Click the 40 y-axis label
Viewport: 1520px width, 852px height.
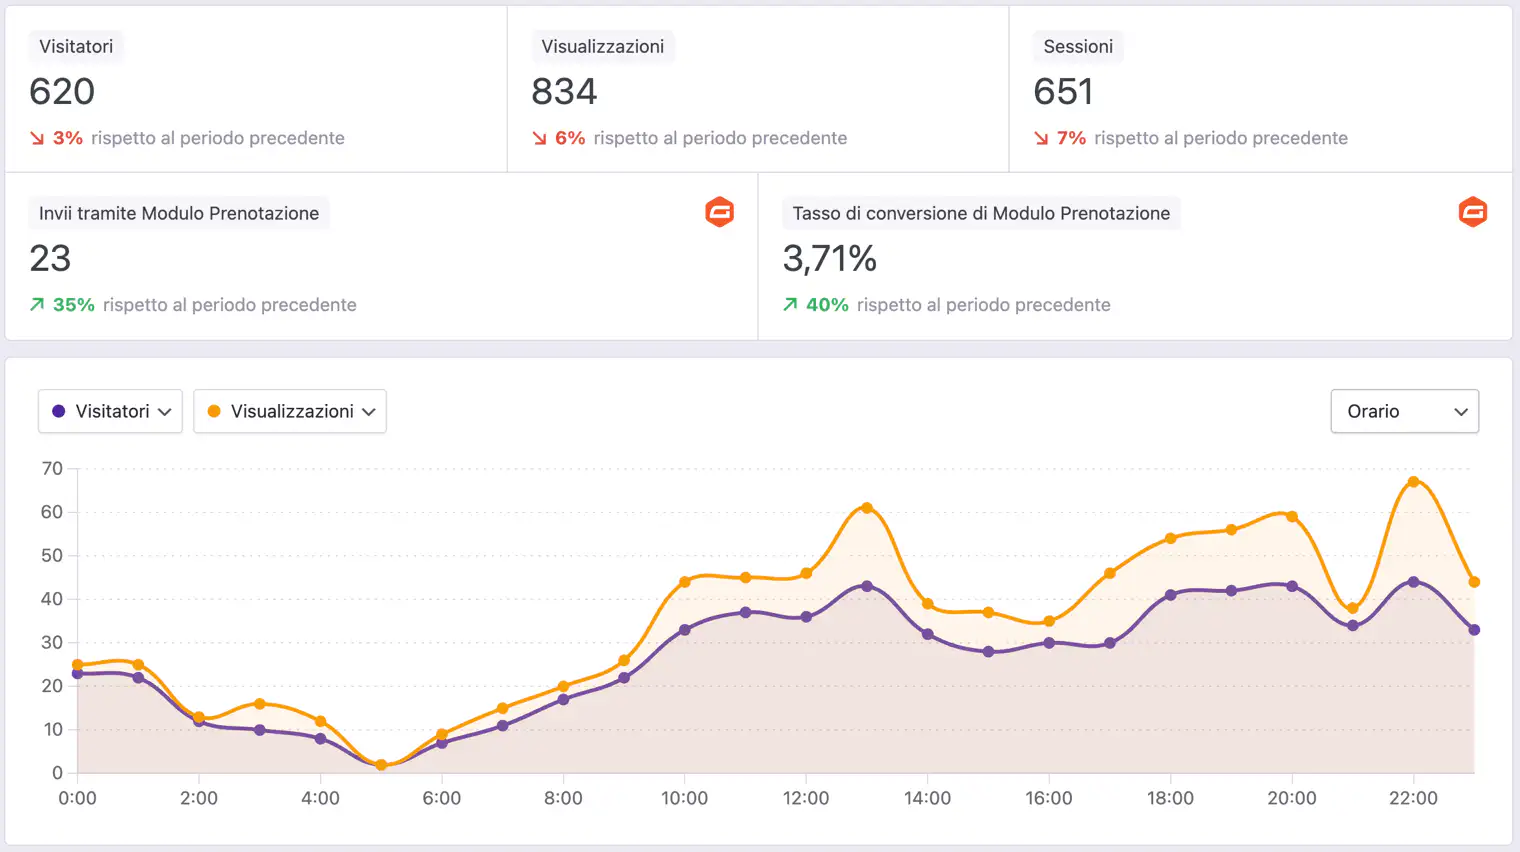pyautogui.click(x=52, y=599)
